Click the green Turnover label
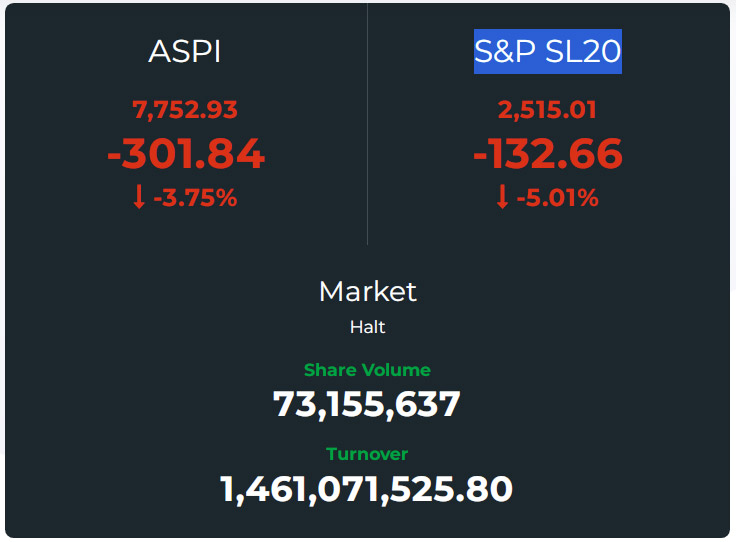This screenshot has height=542, width=736. pyautogui.click(x=367, y=454)
